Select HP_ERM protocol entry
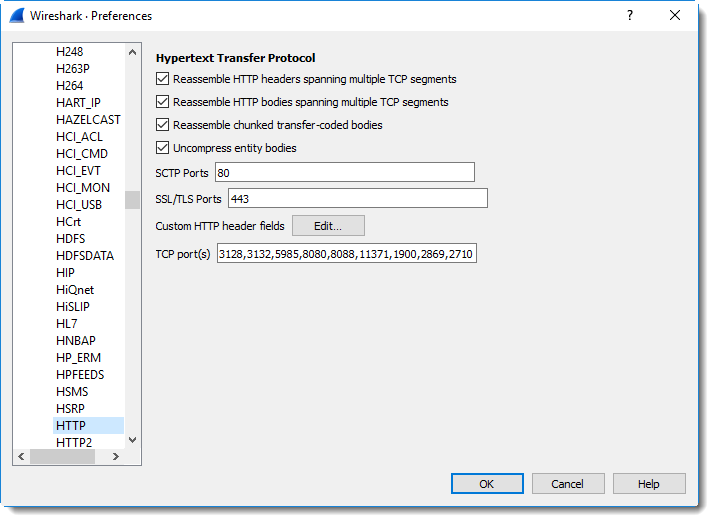The width and height of the screenshot is (714, 522). [x=78, y=358]
